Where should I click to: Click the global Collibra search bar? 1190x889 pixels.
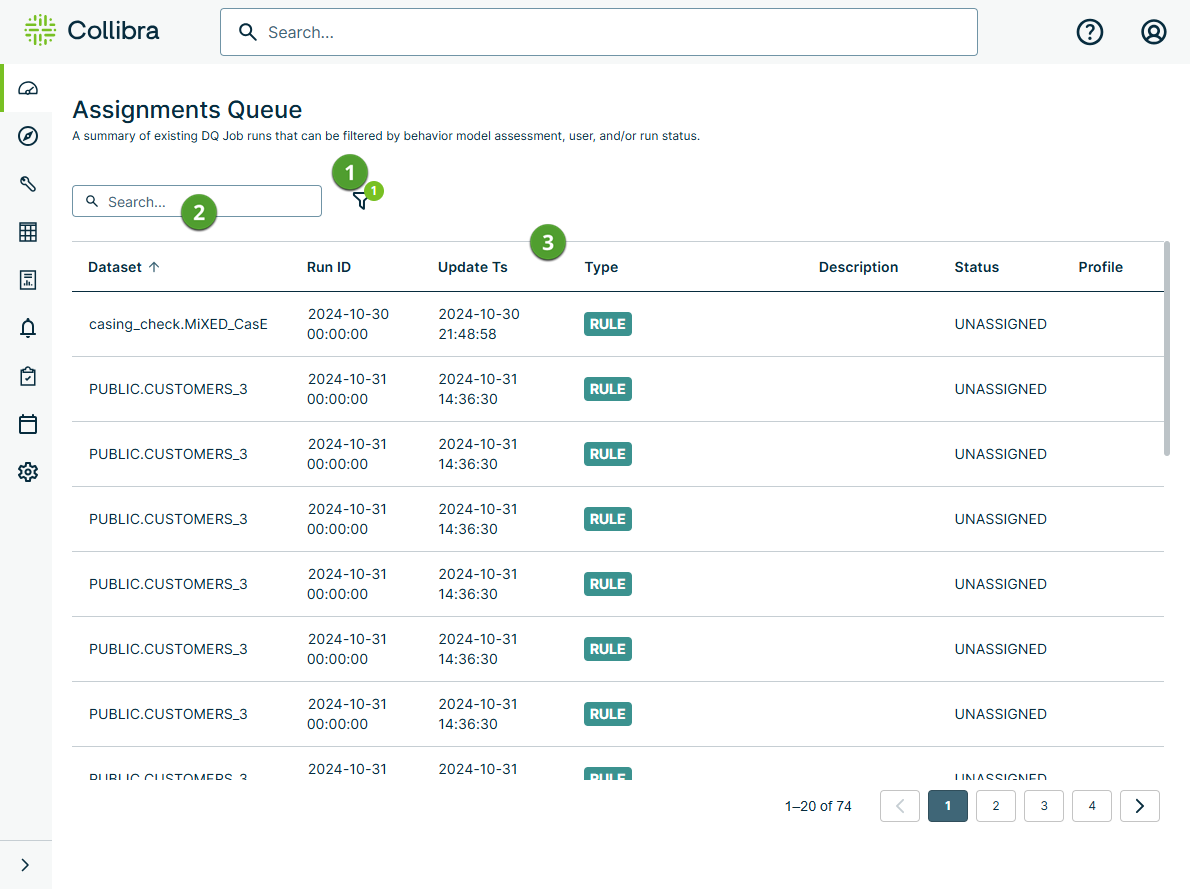[x=598, y=32]
